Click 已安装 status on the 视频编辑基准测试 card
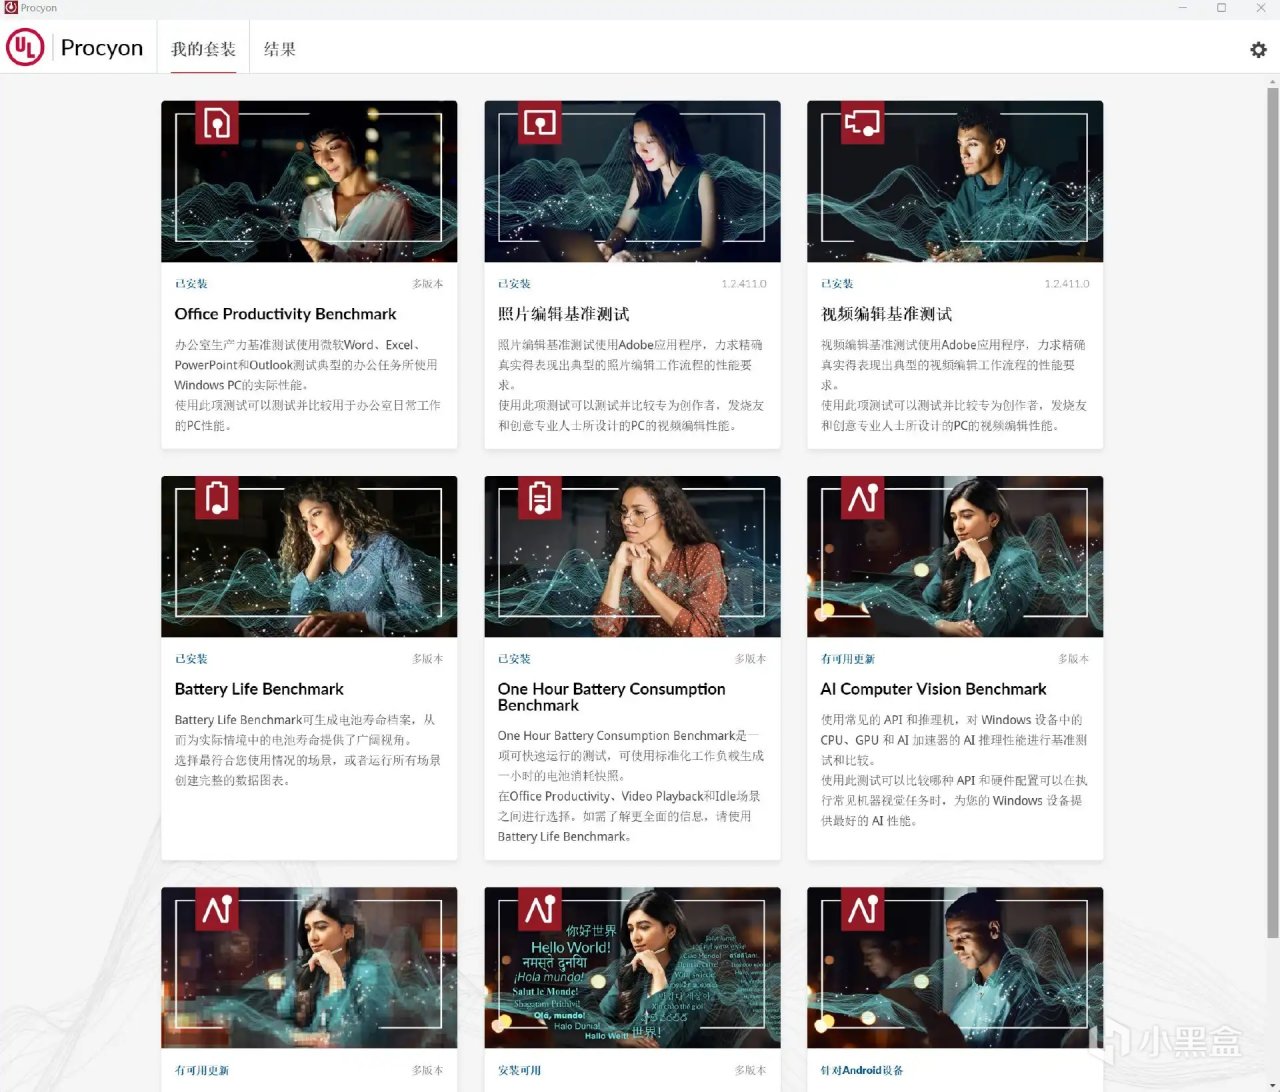Image resolution: width=1280 pixels, height=1092 pixels. pyautogui.click(x=837, y=284)
